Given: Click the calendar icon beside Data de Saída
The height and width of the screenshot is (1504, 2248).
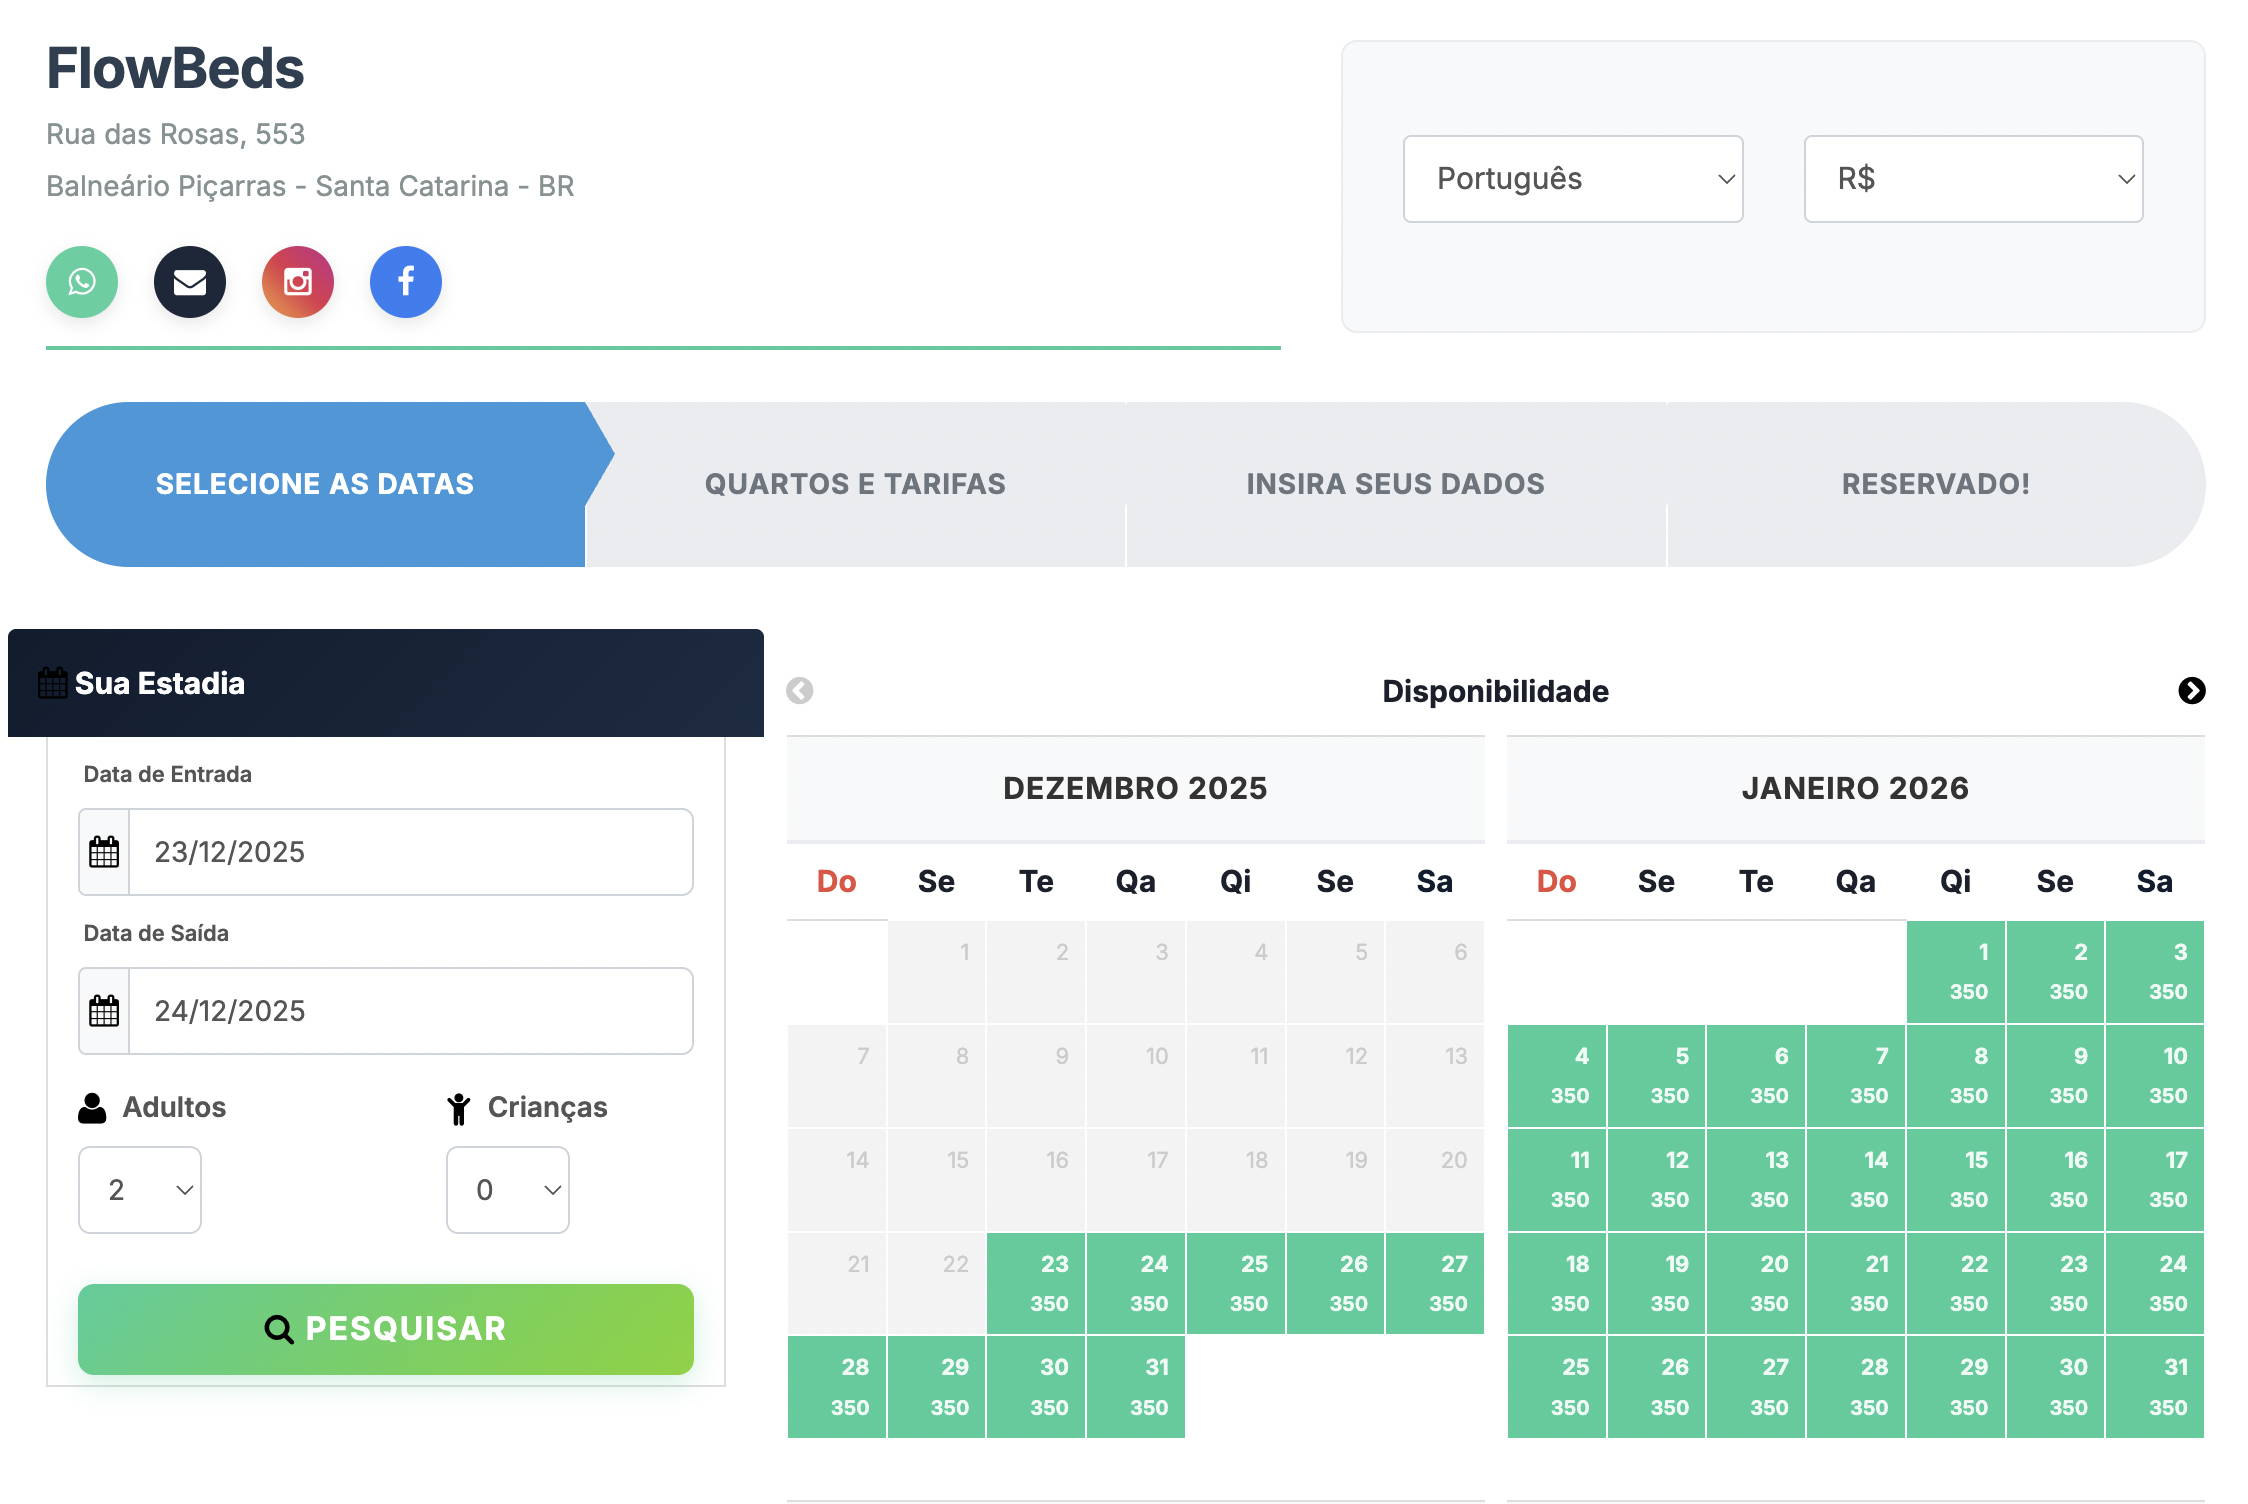Looking at the screenshot, I should click(x=103, y=1010).
